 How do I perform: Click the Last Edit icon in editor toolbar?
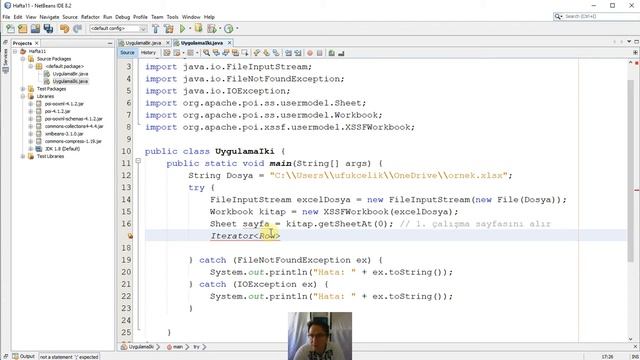click(x=167, y=53)
